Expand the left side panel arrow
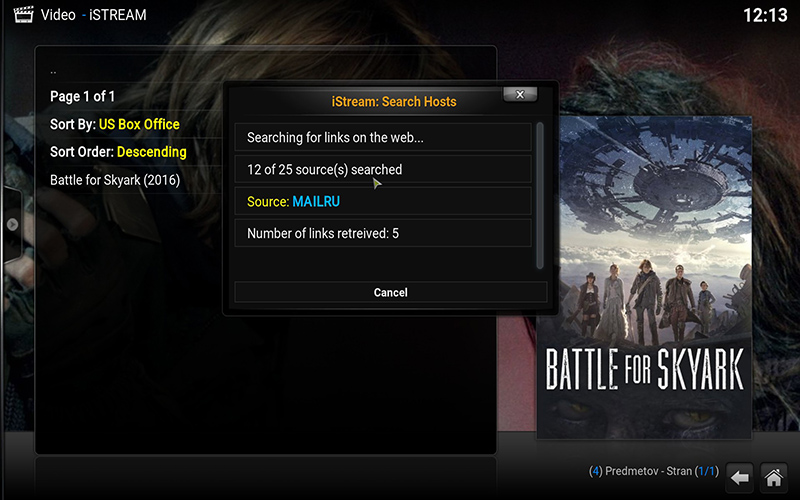This screenshot has width=800, height=500. click(12, 224)
